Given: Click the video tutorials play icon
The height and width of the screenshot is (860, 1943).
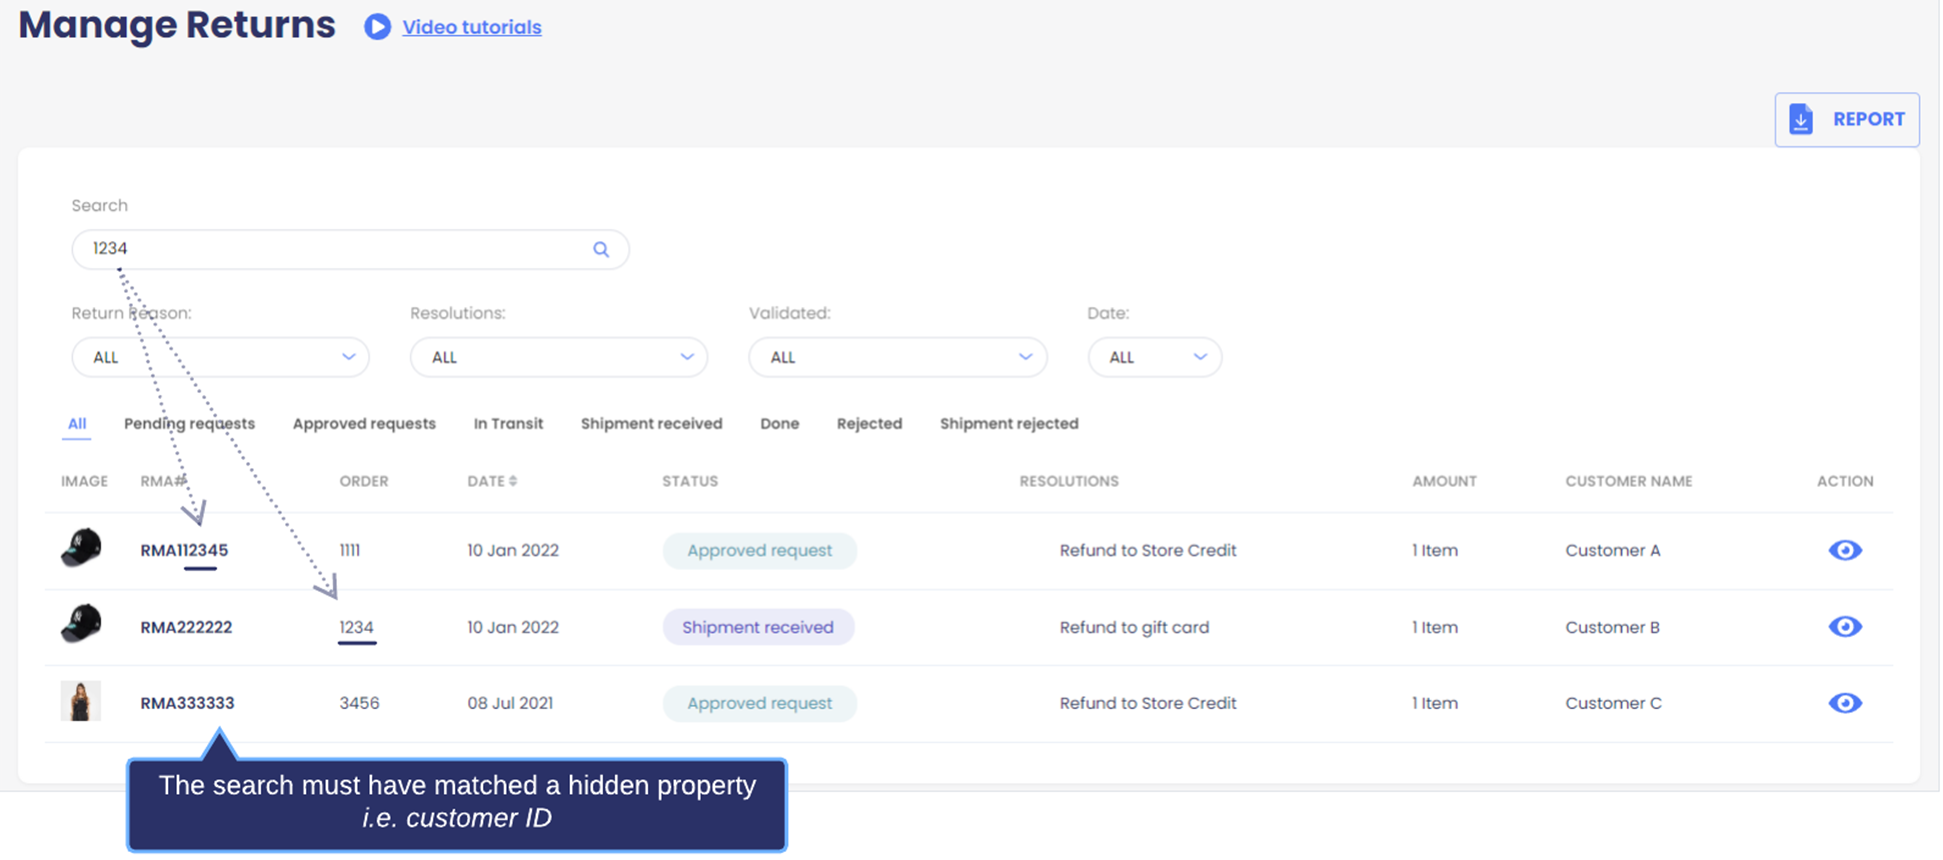Looking at the screenshot, I should pos(377,27).
